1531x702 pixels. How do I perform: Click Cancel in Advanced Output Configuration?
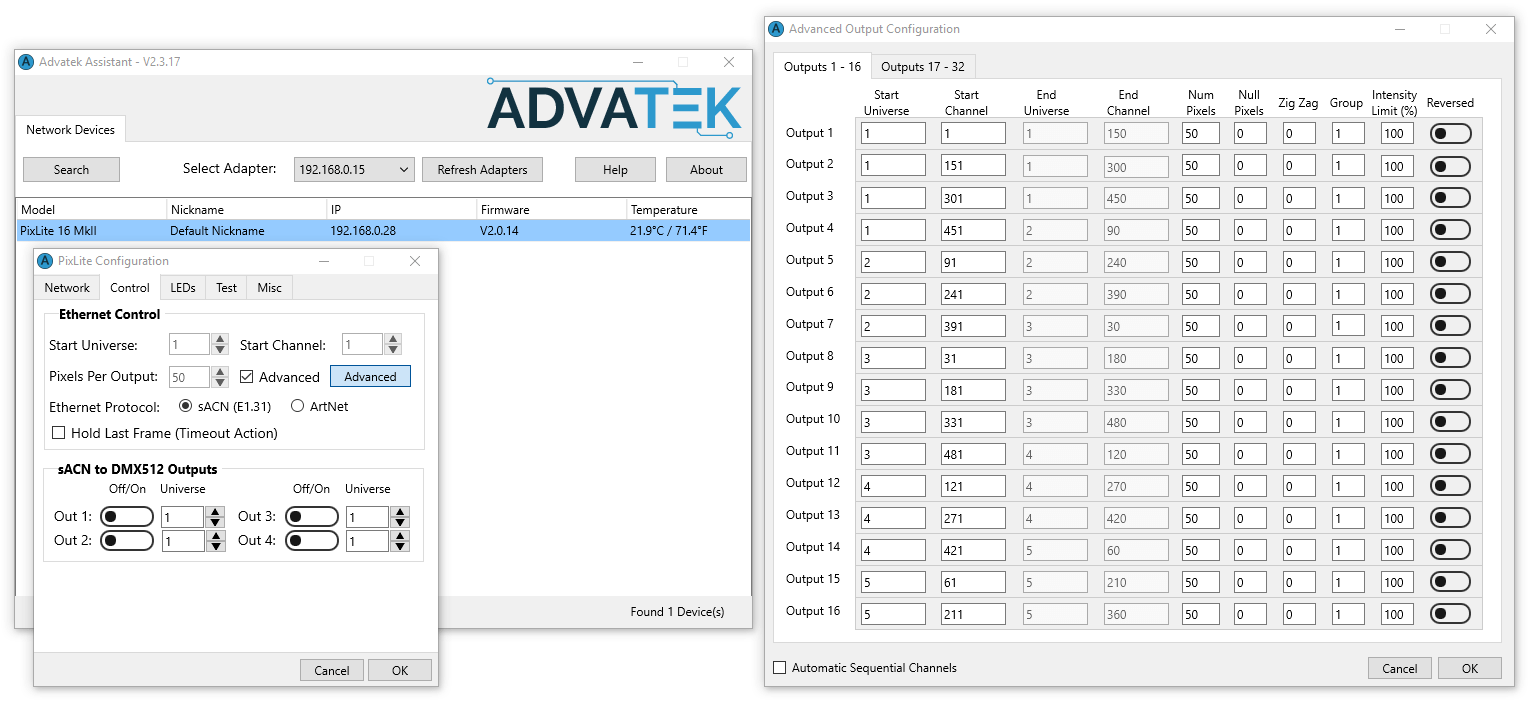click(1400, 668)
